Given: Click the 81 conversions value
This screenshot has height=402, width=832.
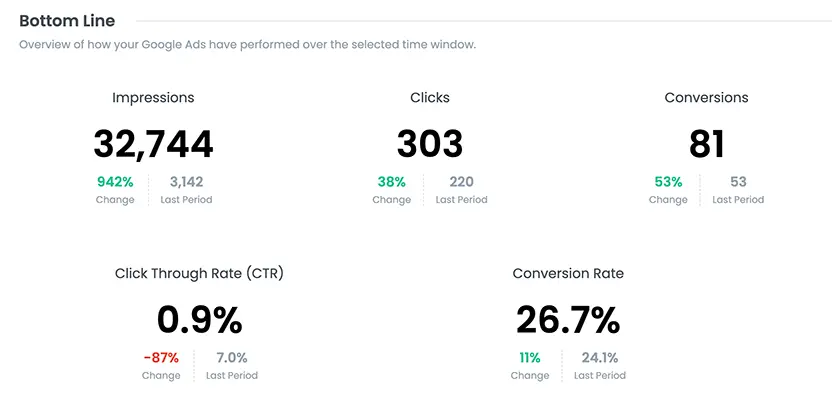Looking at the screenshot, I should tap(706, 144).
